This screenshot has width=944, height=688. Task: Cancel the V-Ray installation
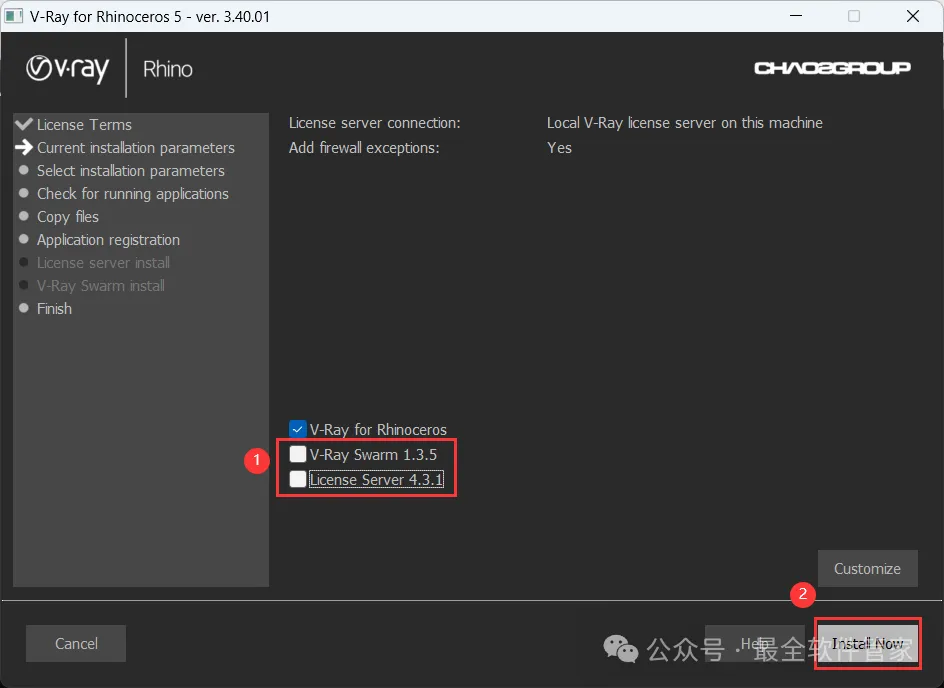pos(76,643)
